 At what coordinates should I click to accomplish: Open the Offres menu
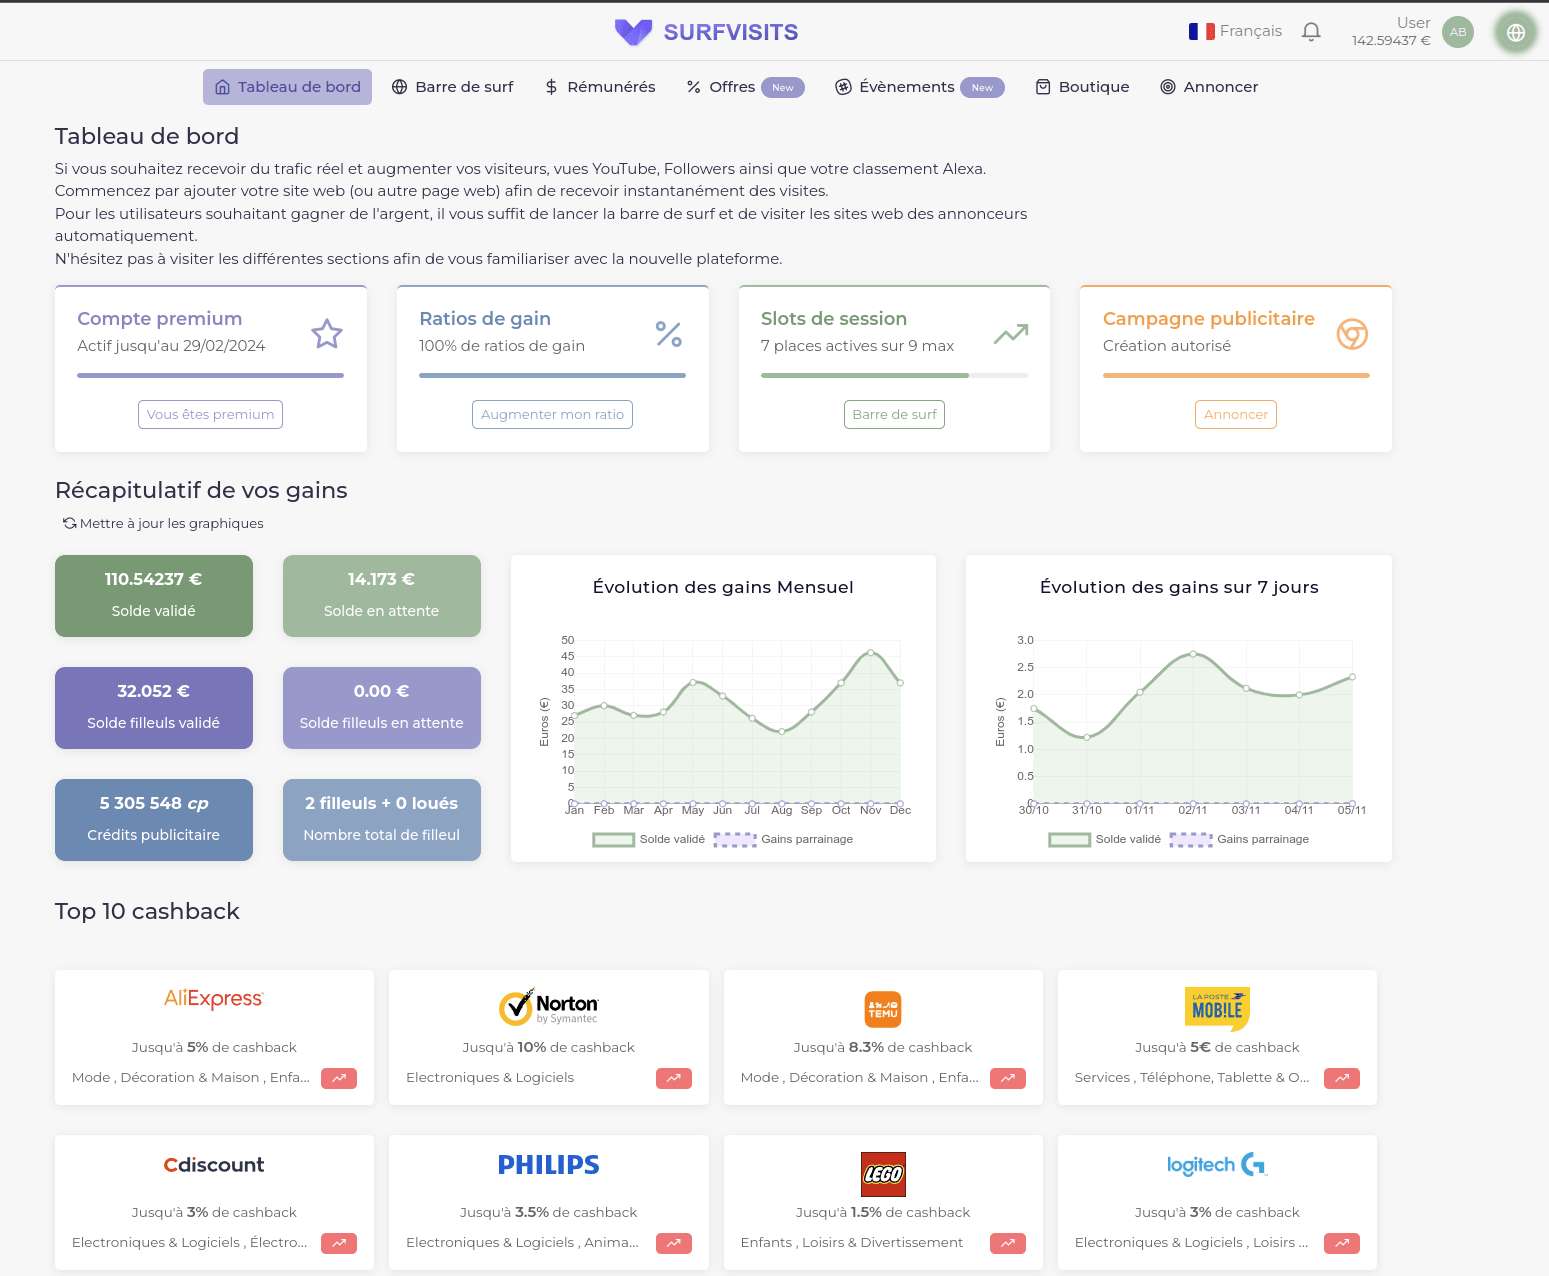pyautogui.click(x=744, y=87)
